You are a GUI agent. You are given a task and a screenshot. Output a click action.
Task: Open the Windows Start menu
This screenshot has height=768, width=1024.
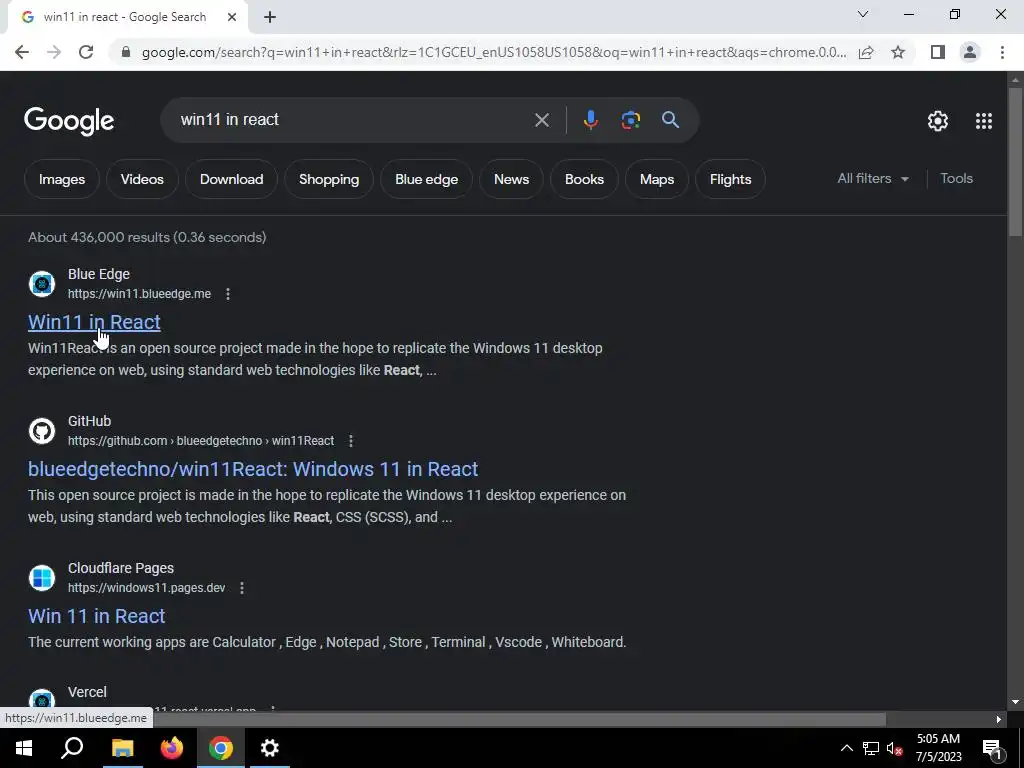24,748
